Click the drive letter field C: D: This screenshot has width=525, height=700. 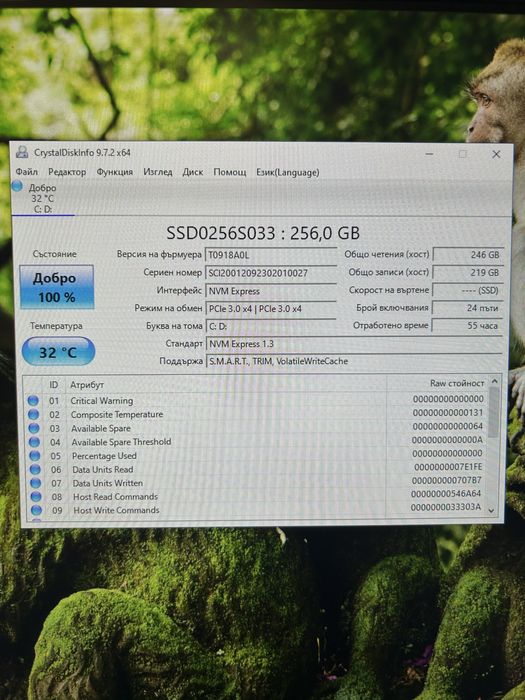[x=271, y=326]
